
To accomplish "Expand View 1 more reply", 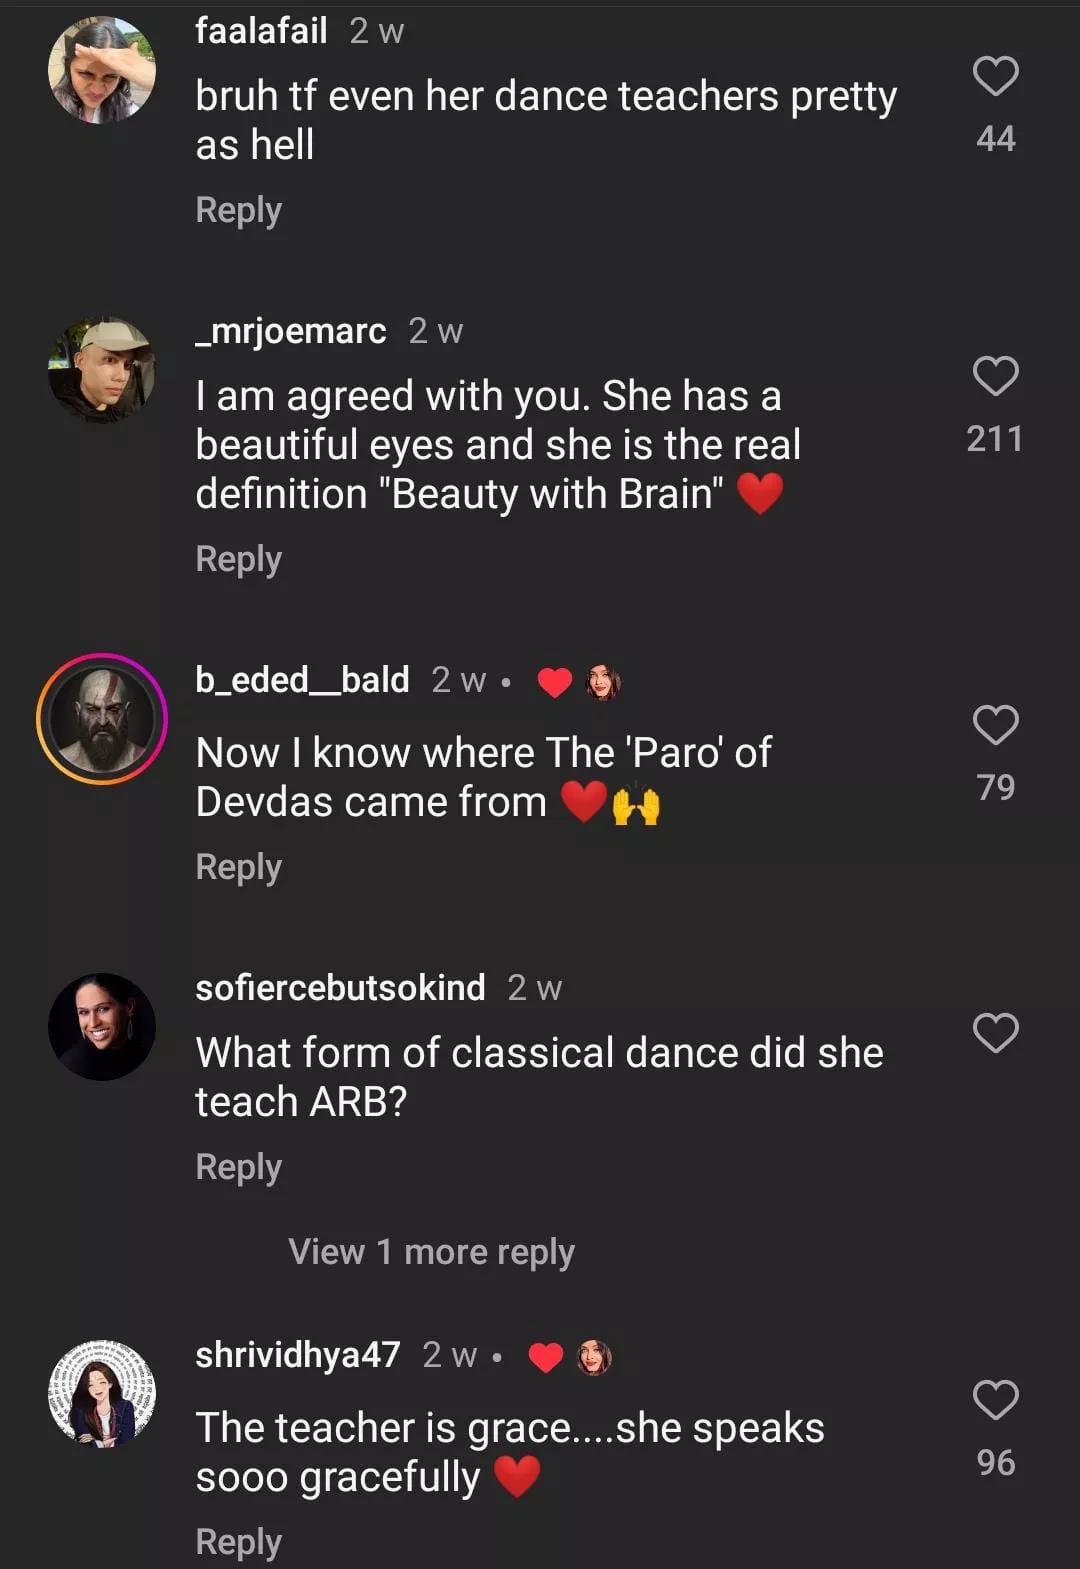I will tap(431, 1251).
